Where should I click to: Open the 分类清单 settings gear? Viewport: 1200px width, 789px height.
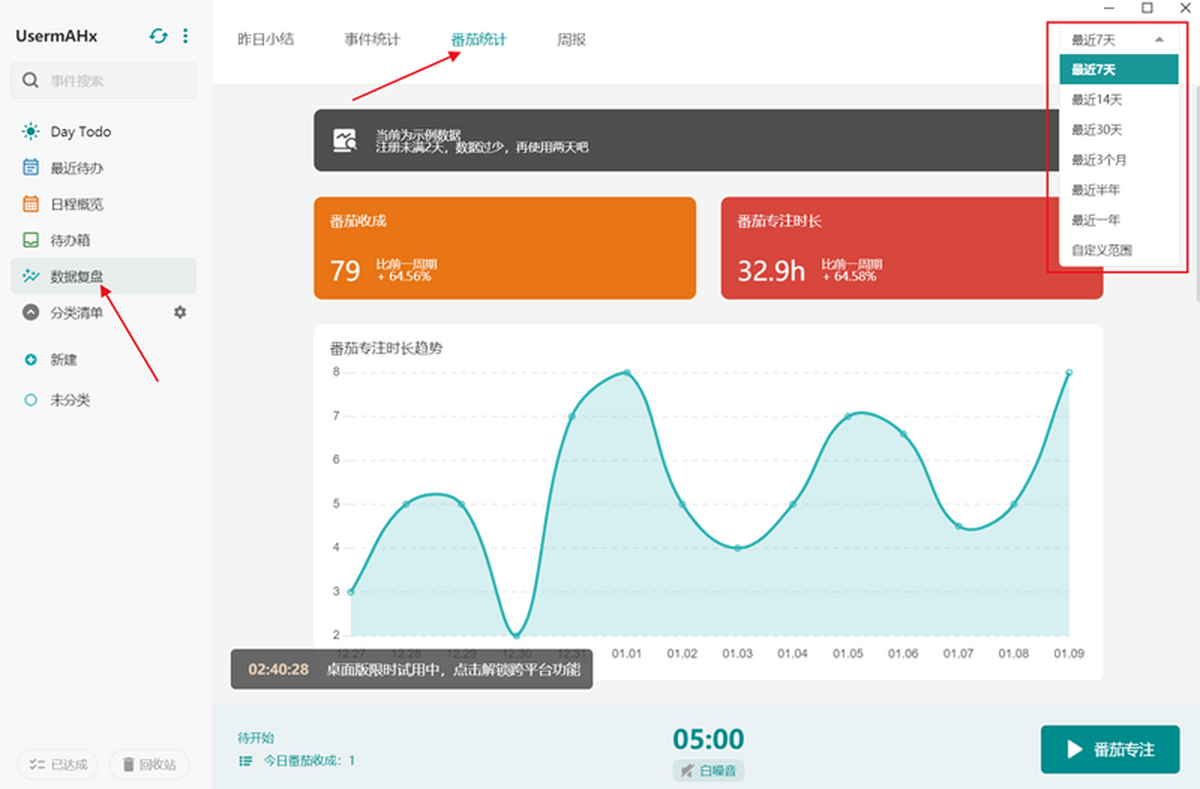pyautogui.click(x=180, y=312)
